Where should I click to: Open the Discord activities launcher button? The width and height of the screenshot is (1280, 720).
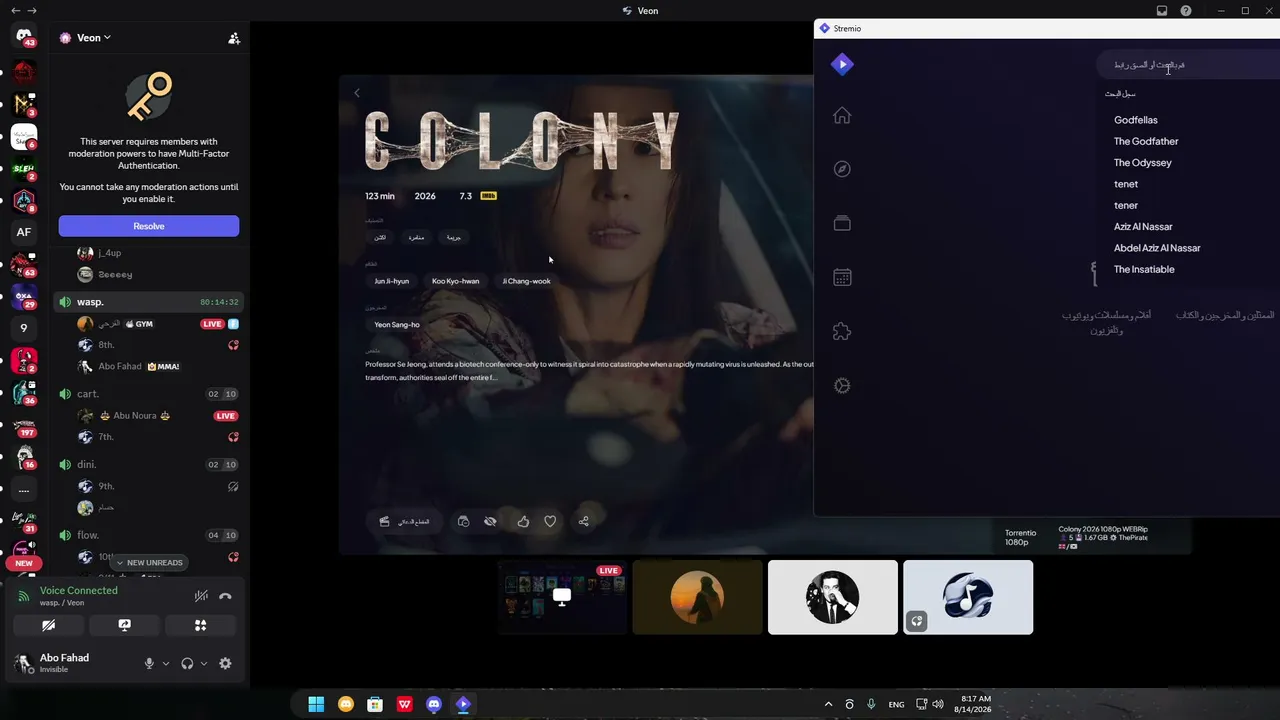(200, 625)
